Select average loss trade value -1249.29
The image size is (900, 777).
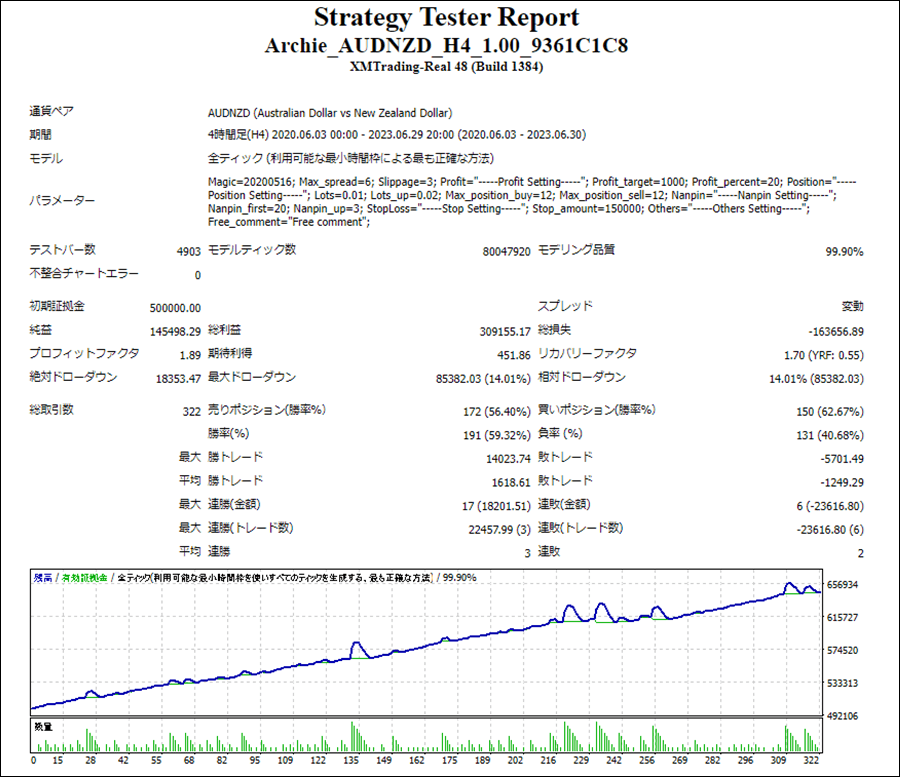coord(841,482)
